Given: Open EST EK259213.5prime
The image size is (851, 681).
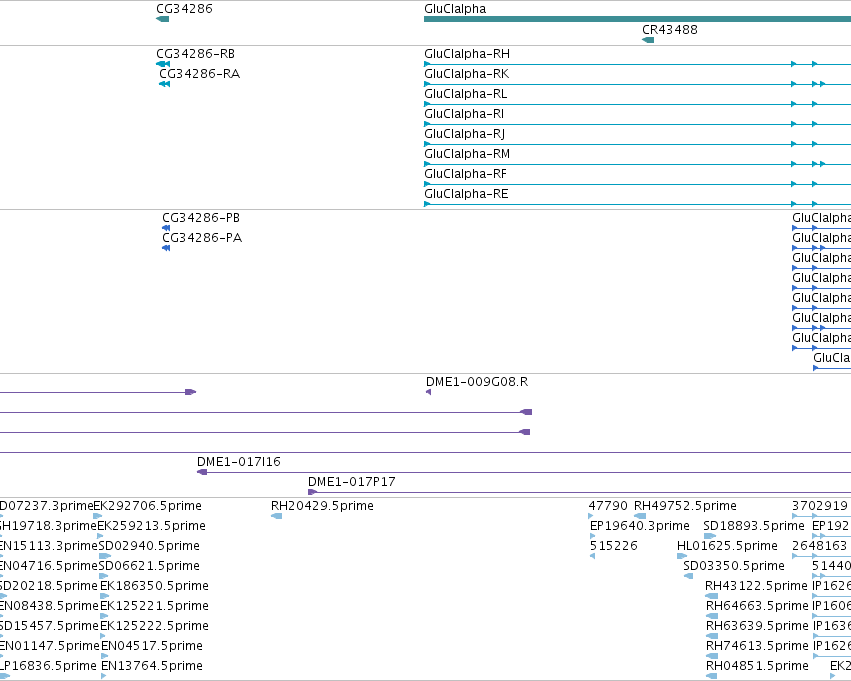Looking at the screenshot, I should [x=151, y=526].
